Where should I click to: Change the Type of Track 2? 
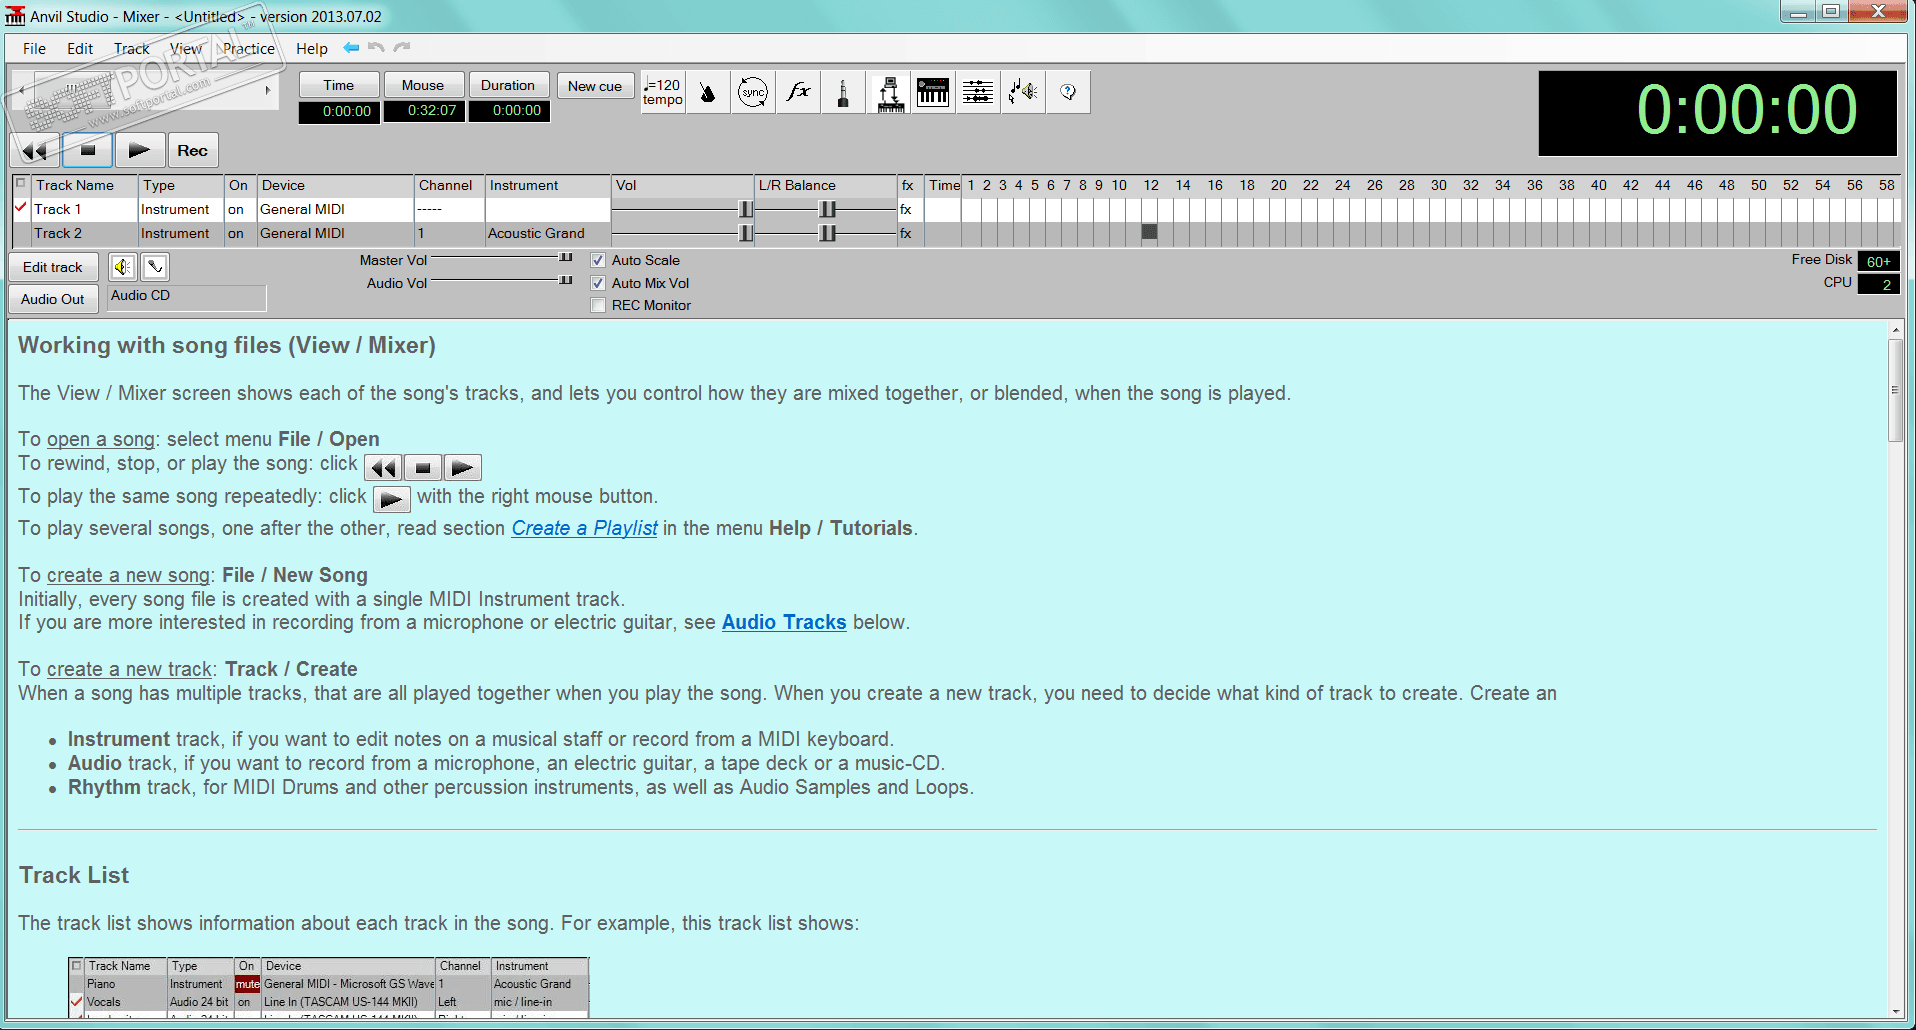(x=181, y=233)
